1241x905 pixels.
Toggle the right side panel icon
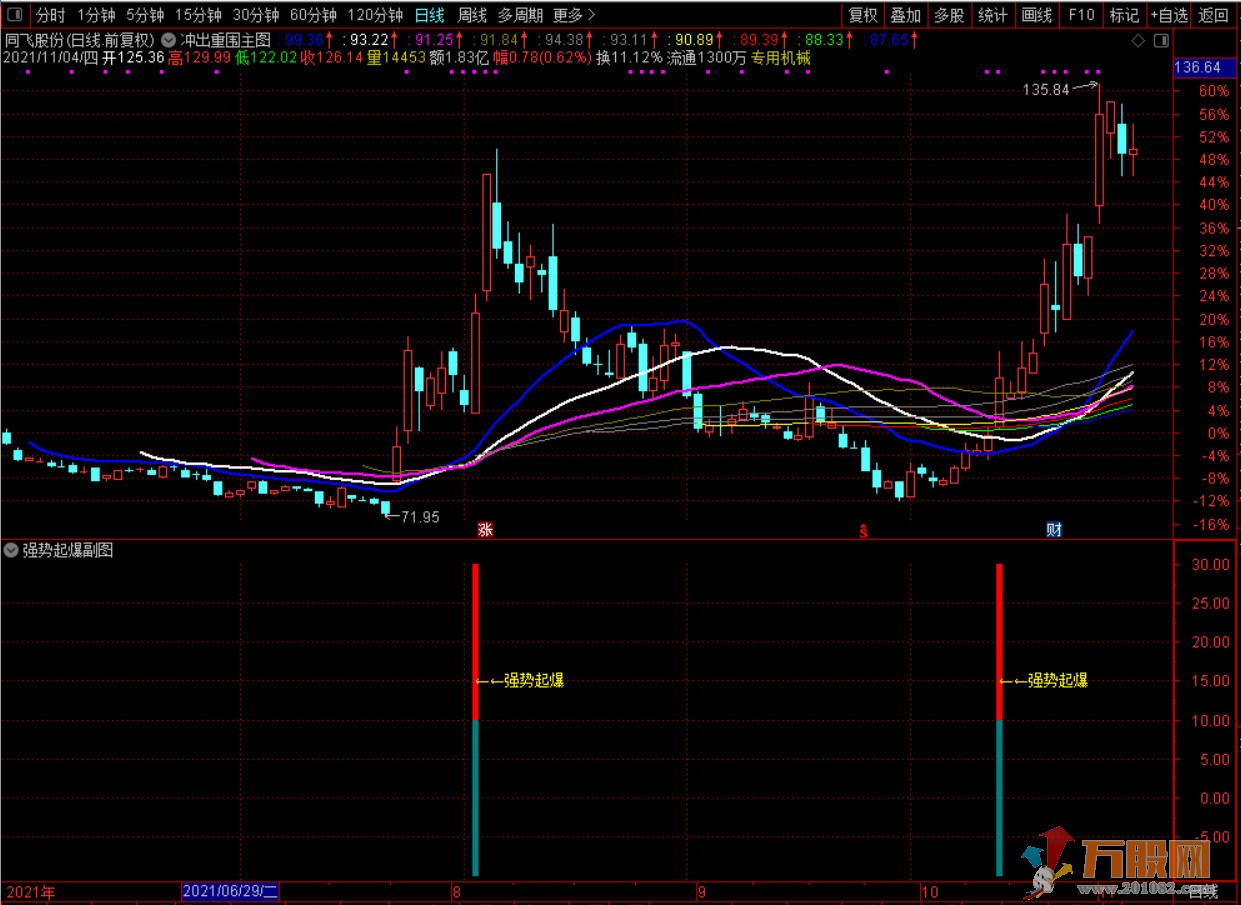(x=1160, y=41)
